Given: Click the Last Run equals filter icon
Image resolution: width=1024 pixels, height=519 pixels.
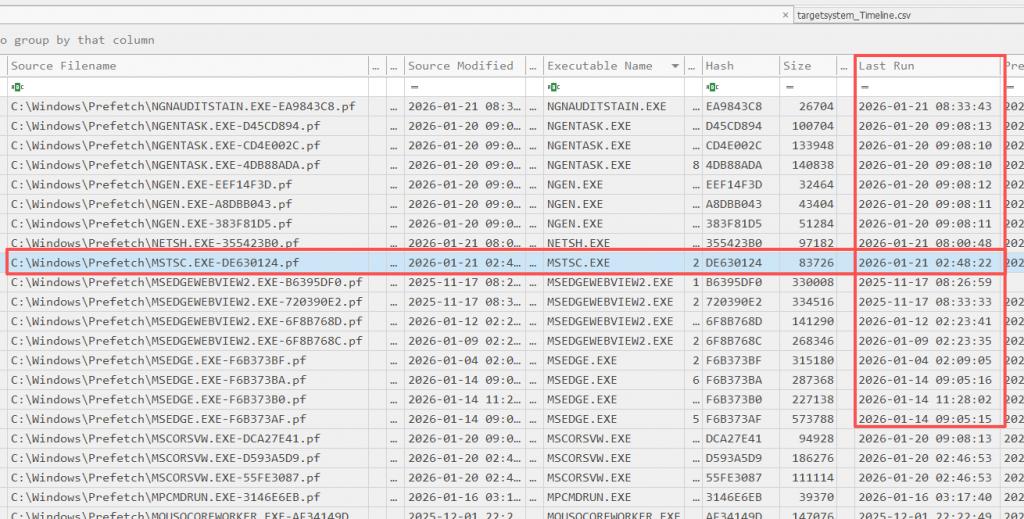Looking at the screenshot, I should point(865,87).
